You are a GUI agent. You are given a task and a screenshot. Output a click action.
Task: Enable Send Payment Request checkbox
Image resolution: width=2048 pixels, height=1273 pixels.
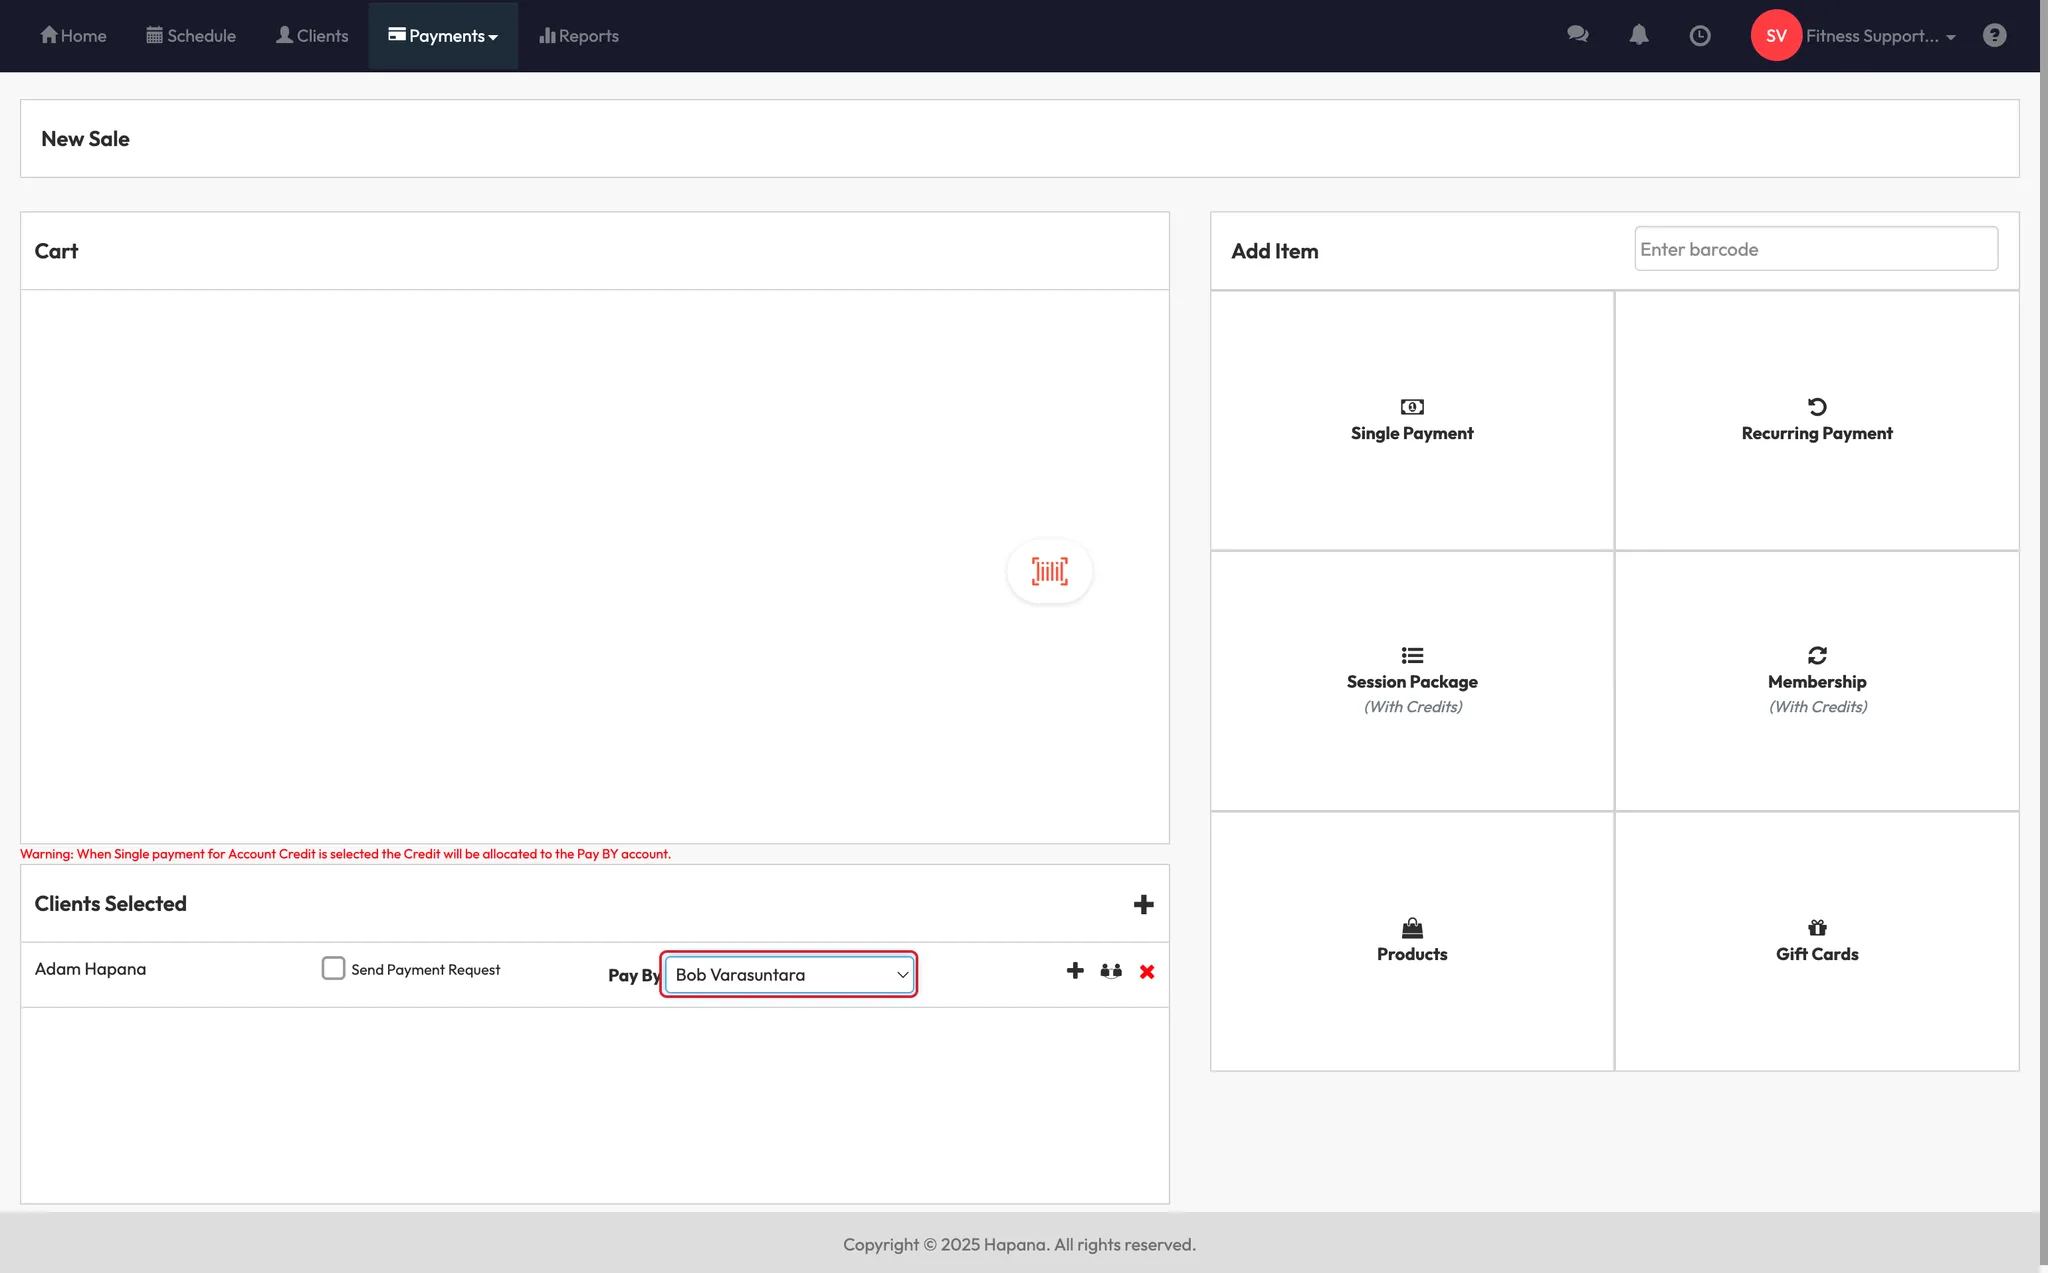[333, 968]
